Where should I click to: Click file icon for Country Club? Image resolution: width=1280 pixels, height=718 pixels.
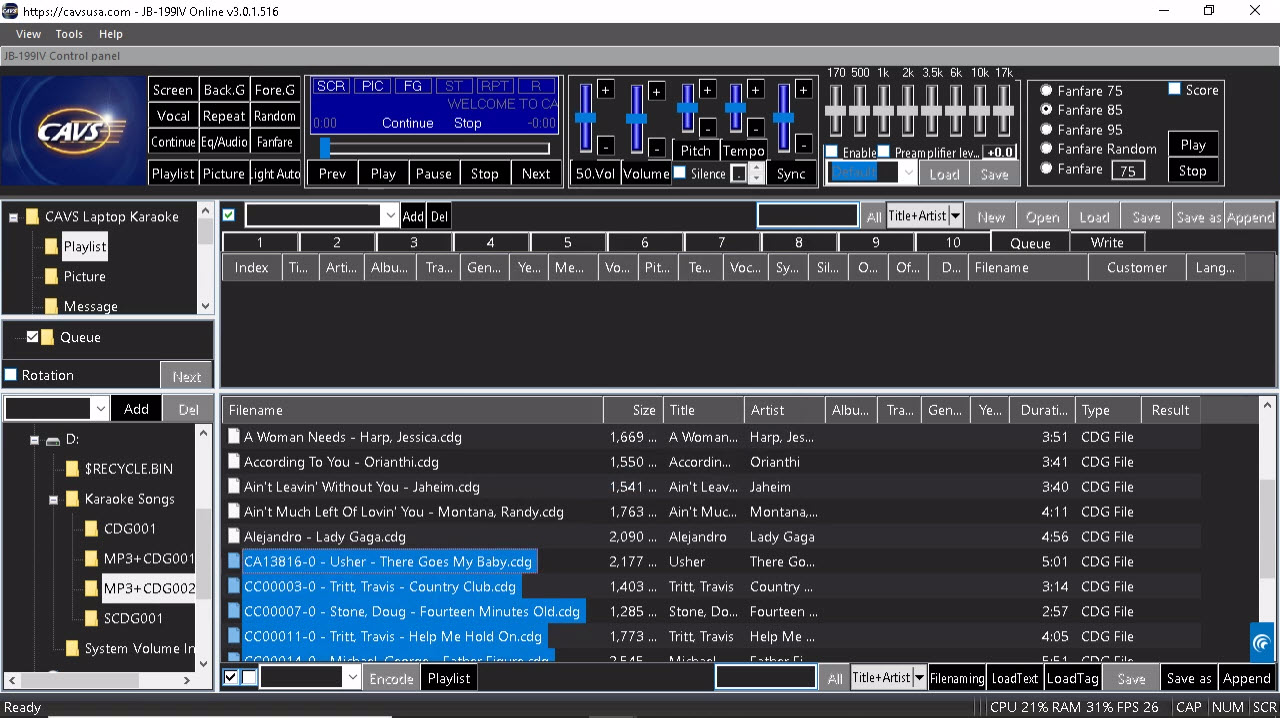pos(234,587)
